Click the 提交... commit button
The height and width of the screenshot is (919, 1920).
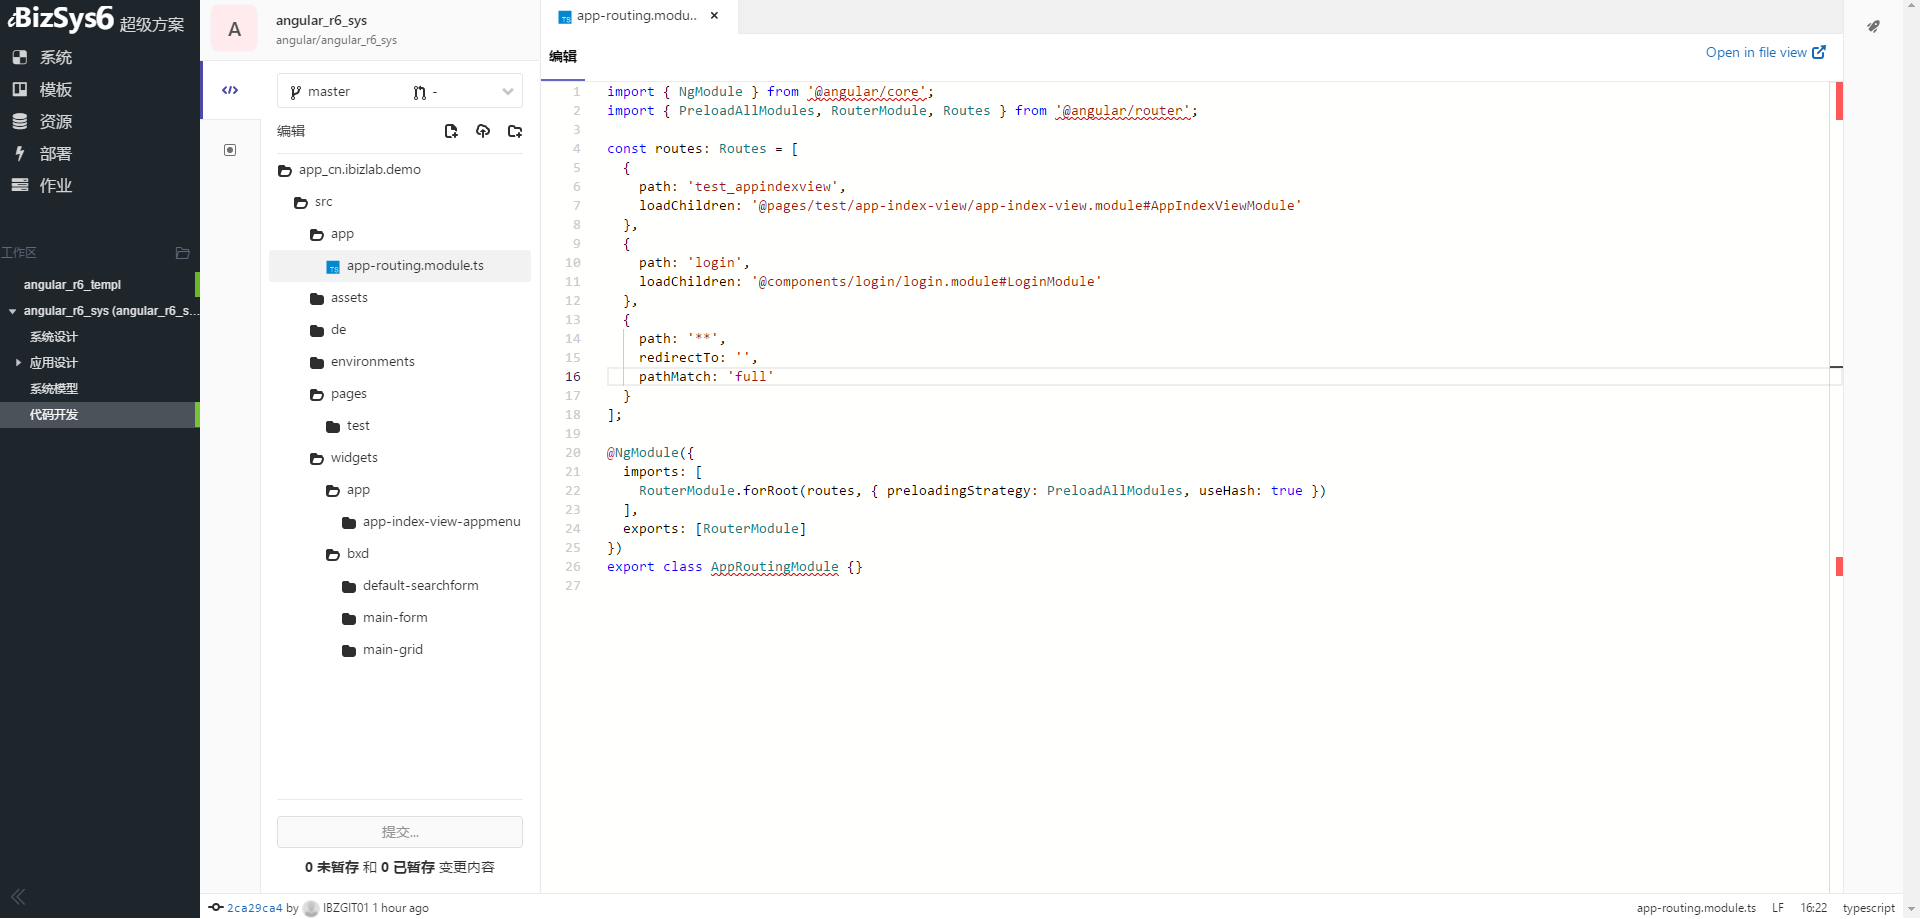pyautogui.click(x=400, y=832)
